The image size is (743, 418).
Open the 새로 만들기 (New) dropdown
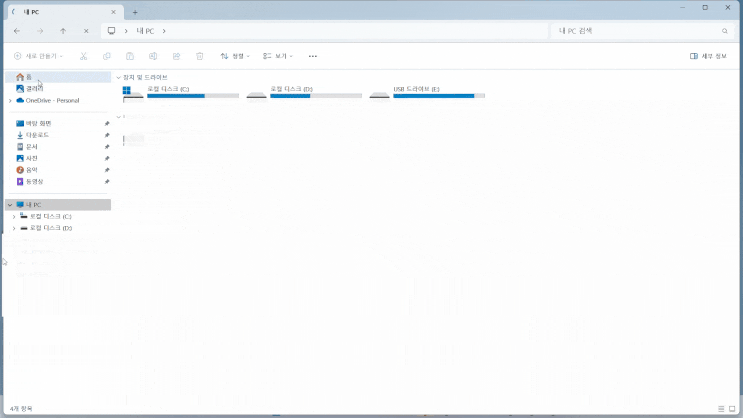pyautogui.click(x=38, y=56)
